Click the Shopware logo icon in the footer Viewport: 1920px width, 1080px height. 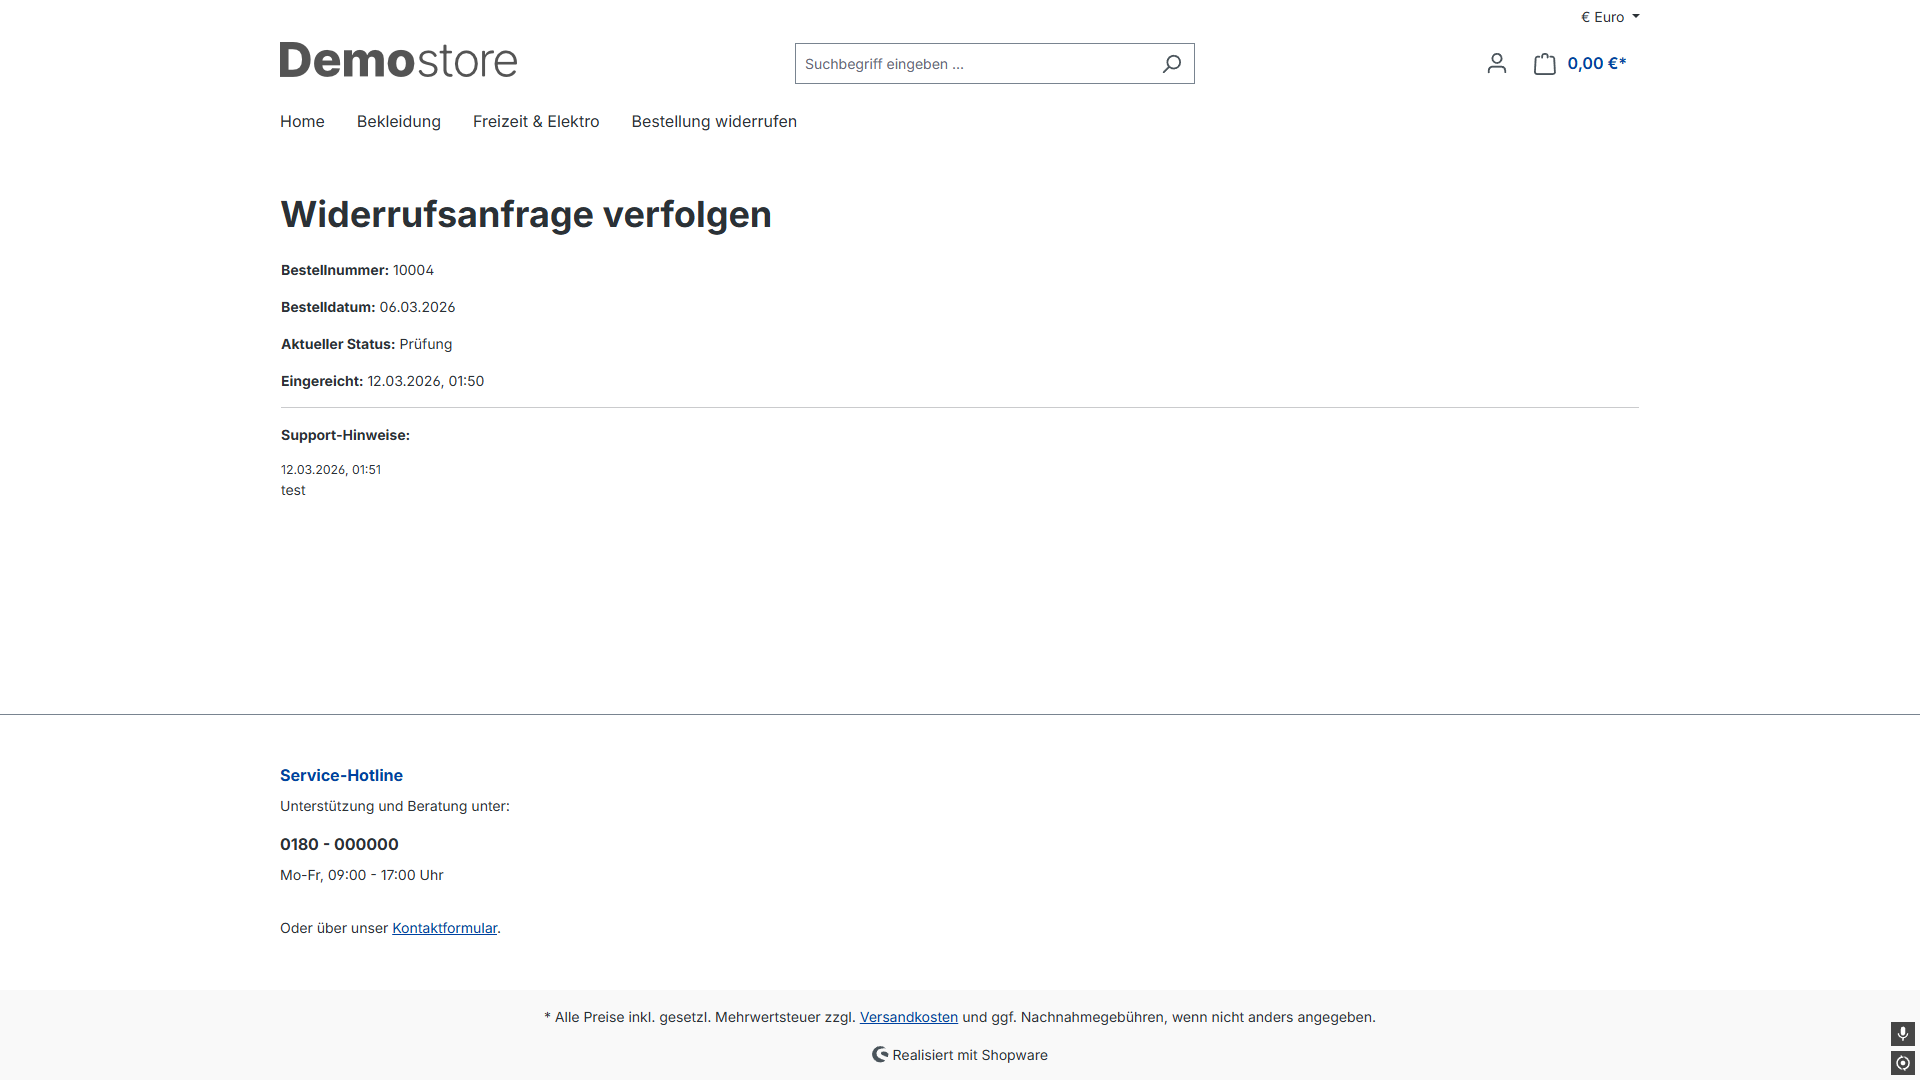pos(880,1054)
